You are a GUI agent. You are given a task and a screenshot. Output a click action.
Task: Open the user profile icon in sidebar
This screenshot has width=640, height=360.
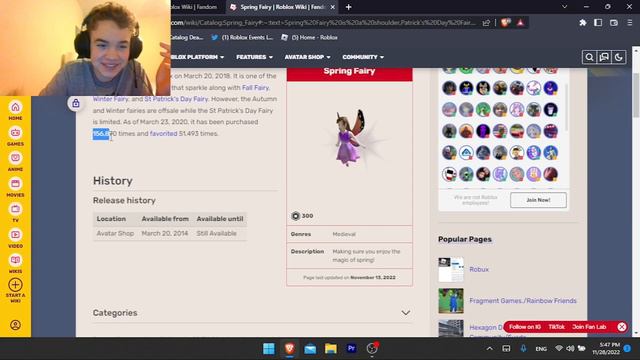(15, 325)
